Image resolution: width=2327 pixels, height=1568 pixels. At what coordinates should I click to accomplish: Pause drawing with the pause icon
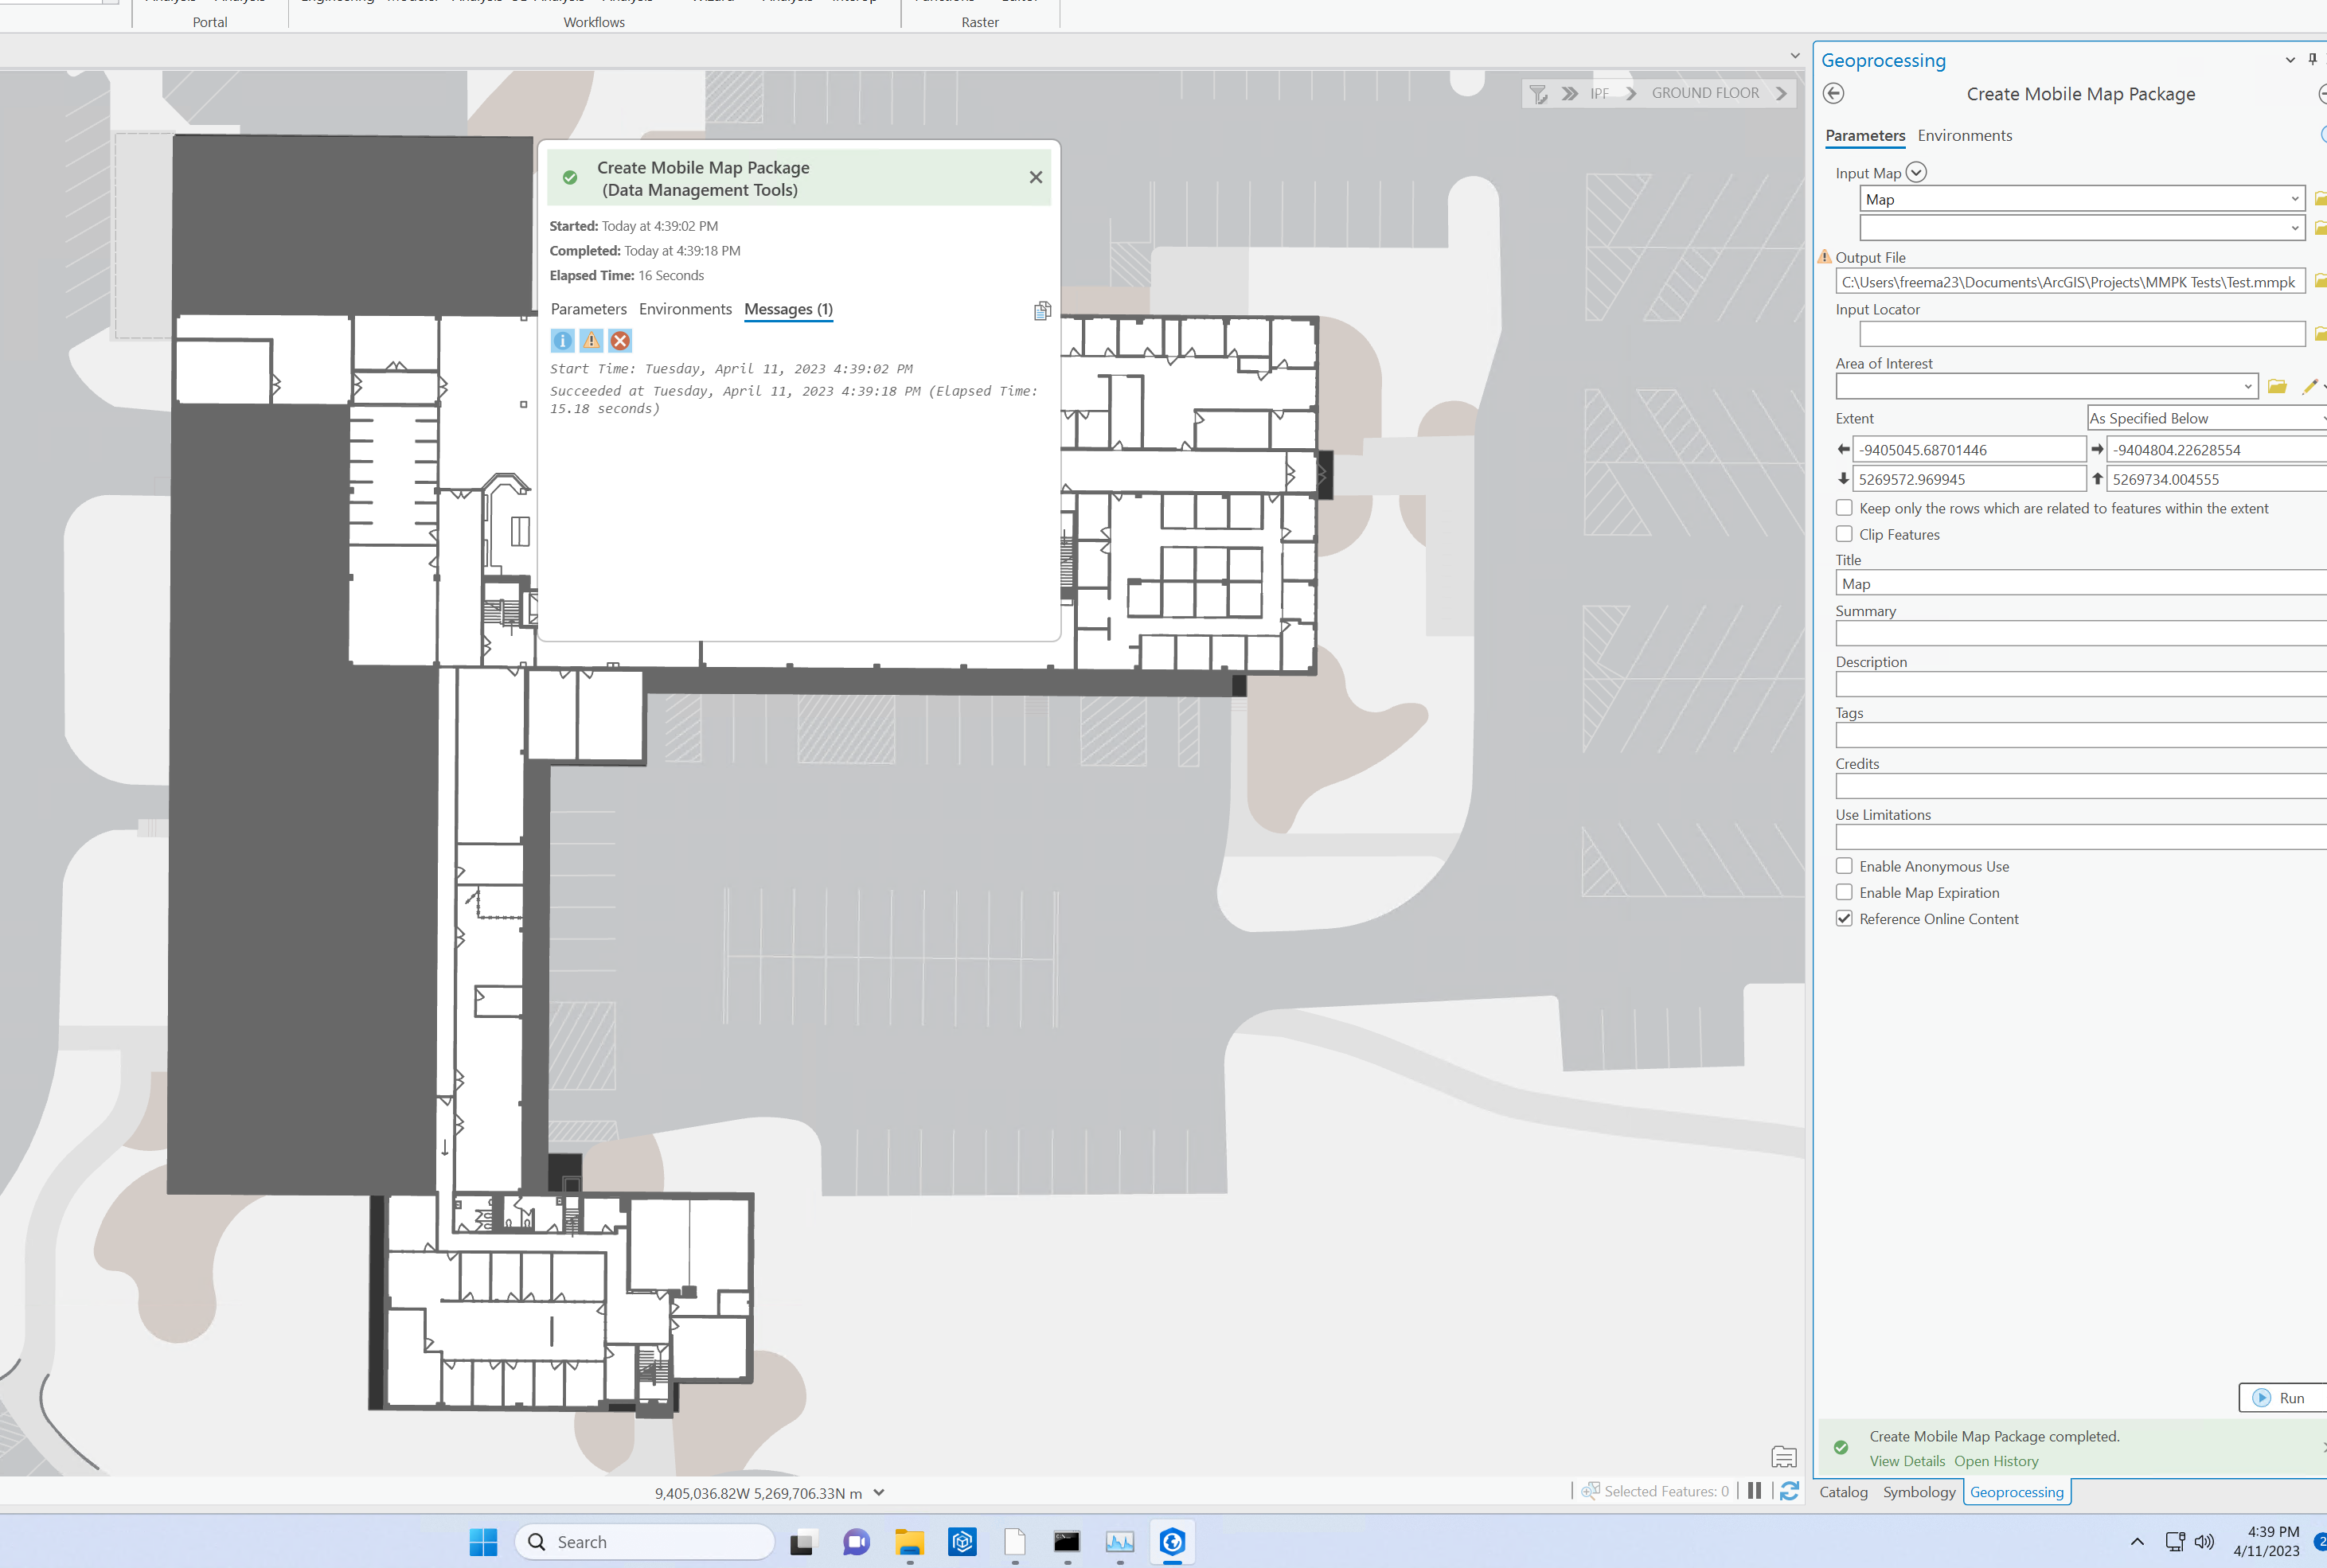(x=1754, y=1491)
